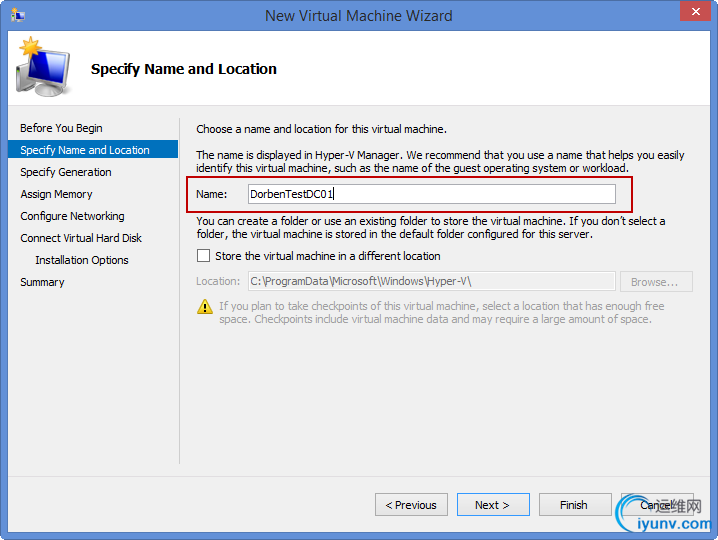Click the window title 'New Virtual Machine Wizard'

pos(359,16)
